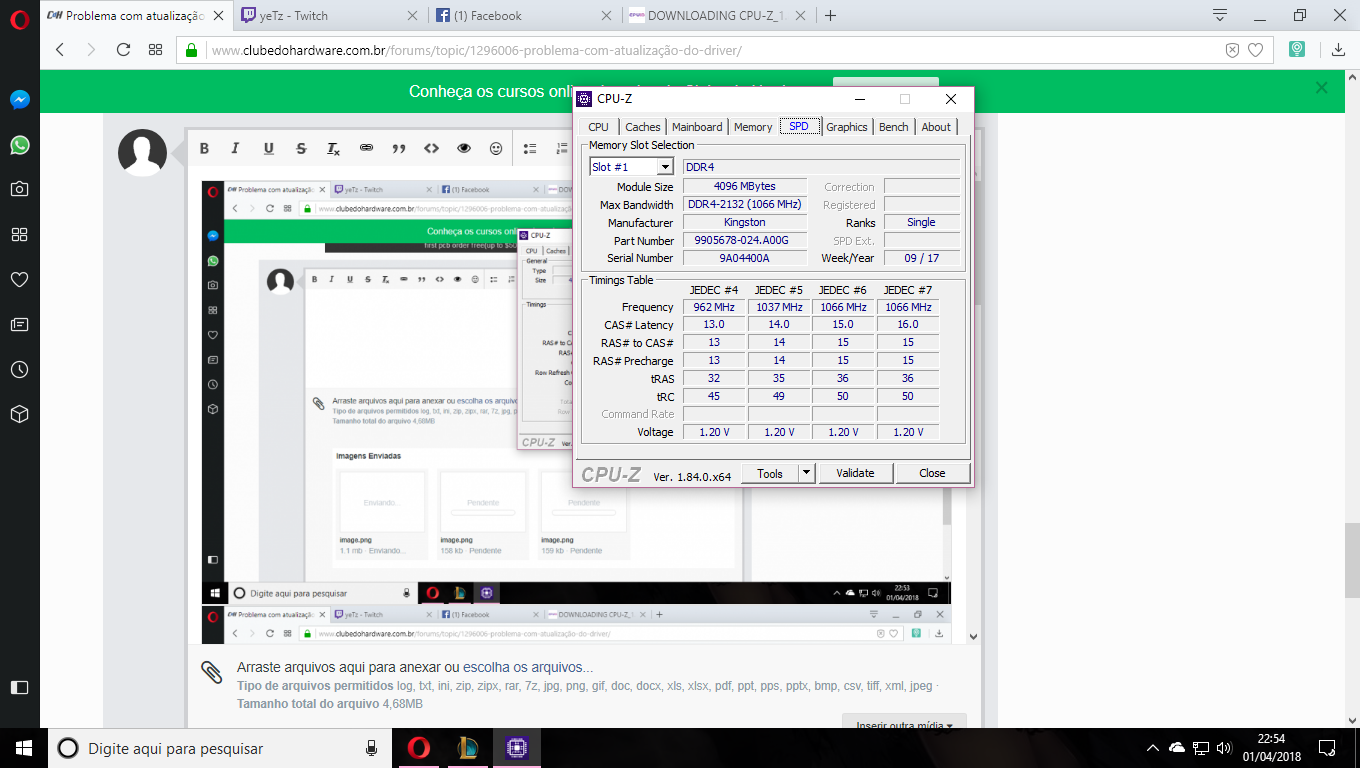The image size is (1360, 768).
Task: Apply underline formatting in editor
Action: tap(268, 148)
